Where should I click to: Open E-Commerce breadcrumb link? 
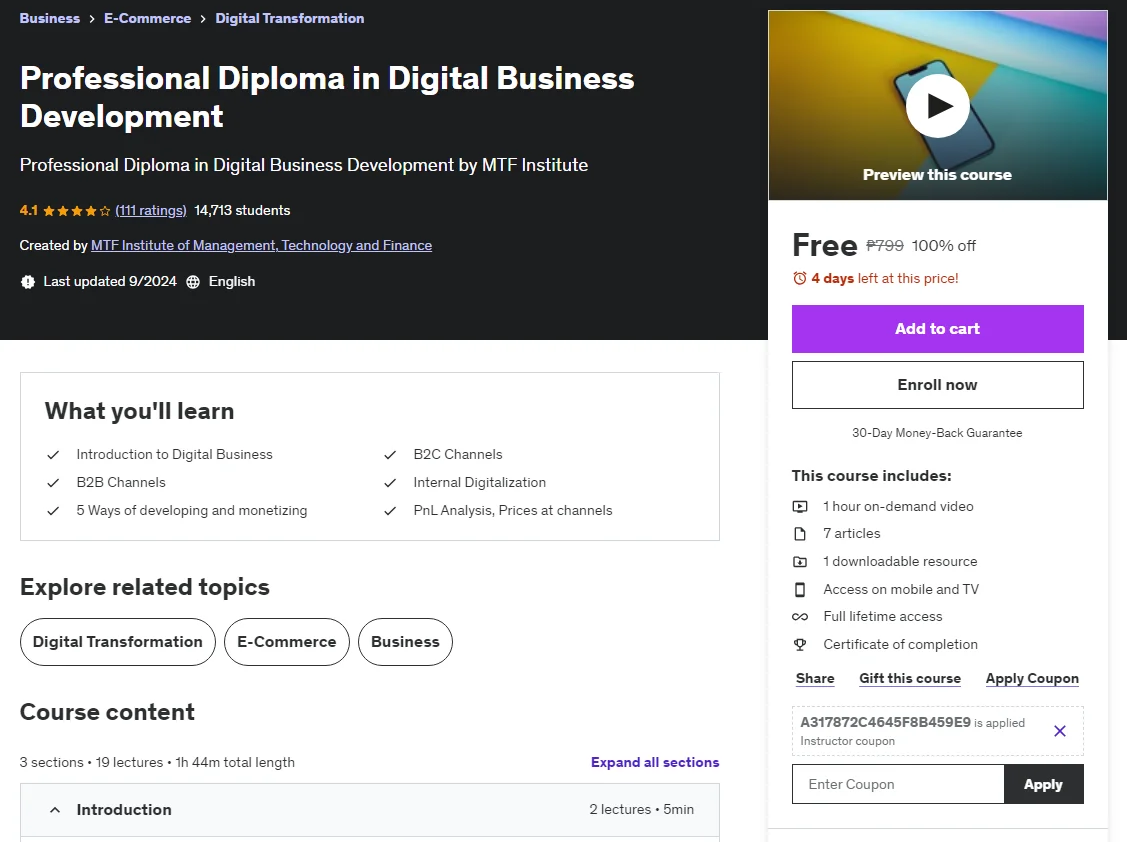(x=147, y=18)
